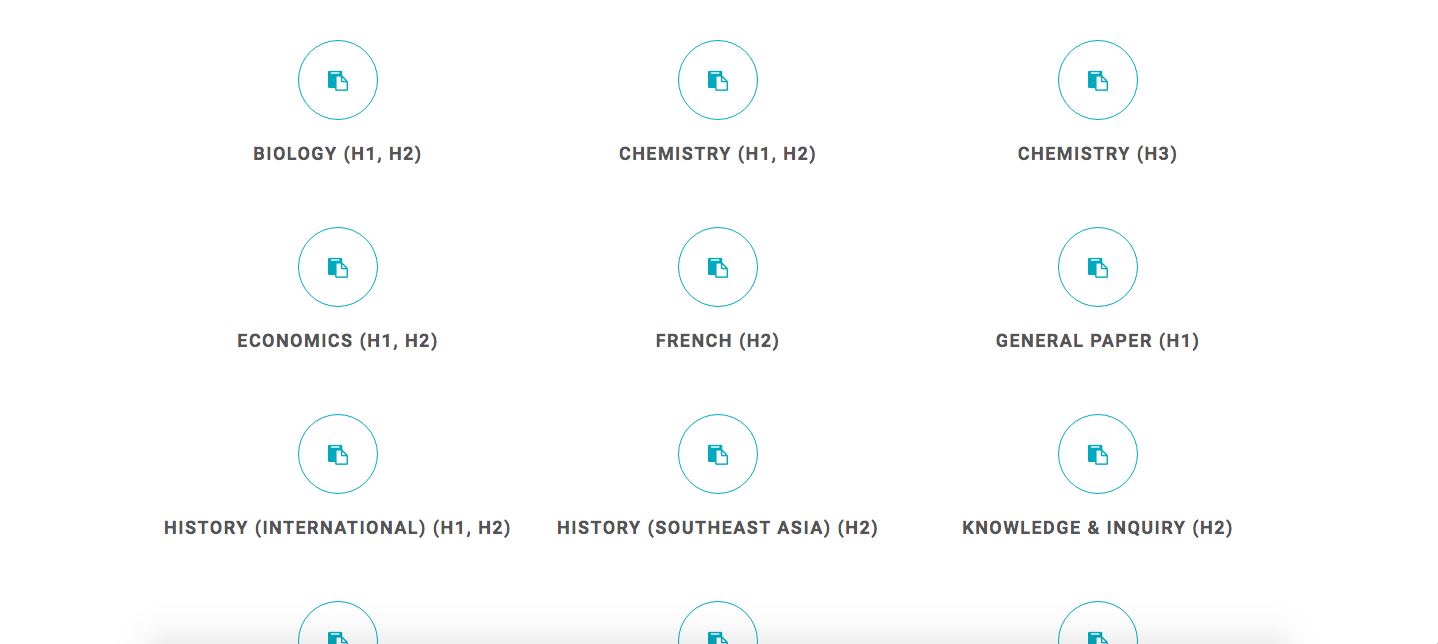Screen dimensions: 1438x644
Task: Click the partially visible icon below Knowledge & Inquiry
Action: [1098, 626]
